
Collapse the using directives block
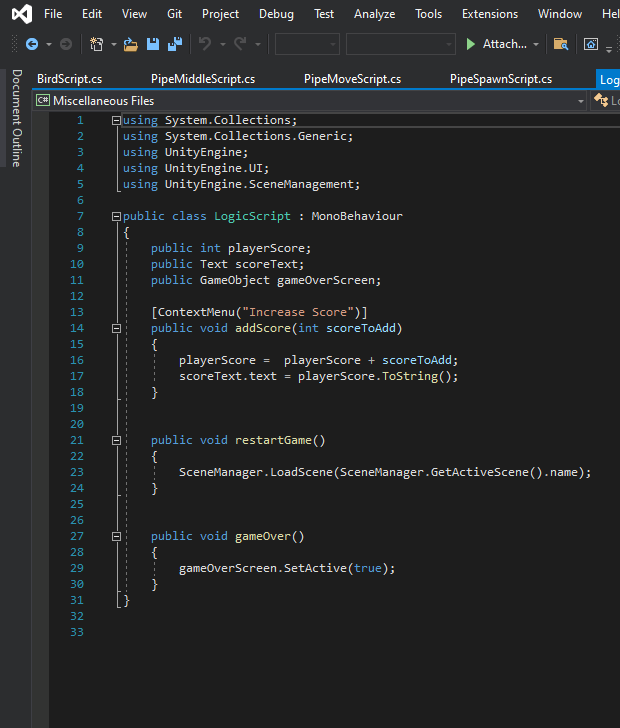pyautogui.click(x=117, y=120)
